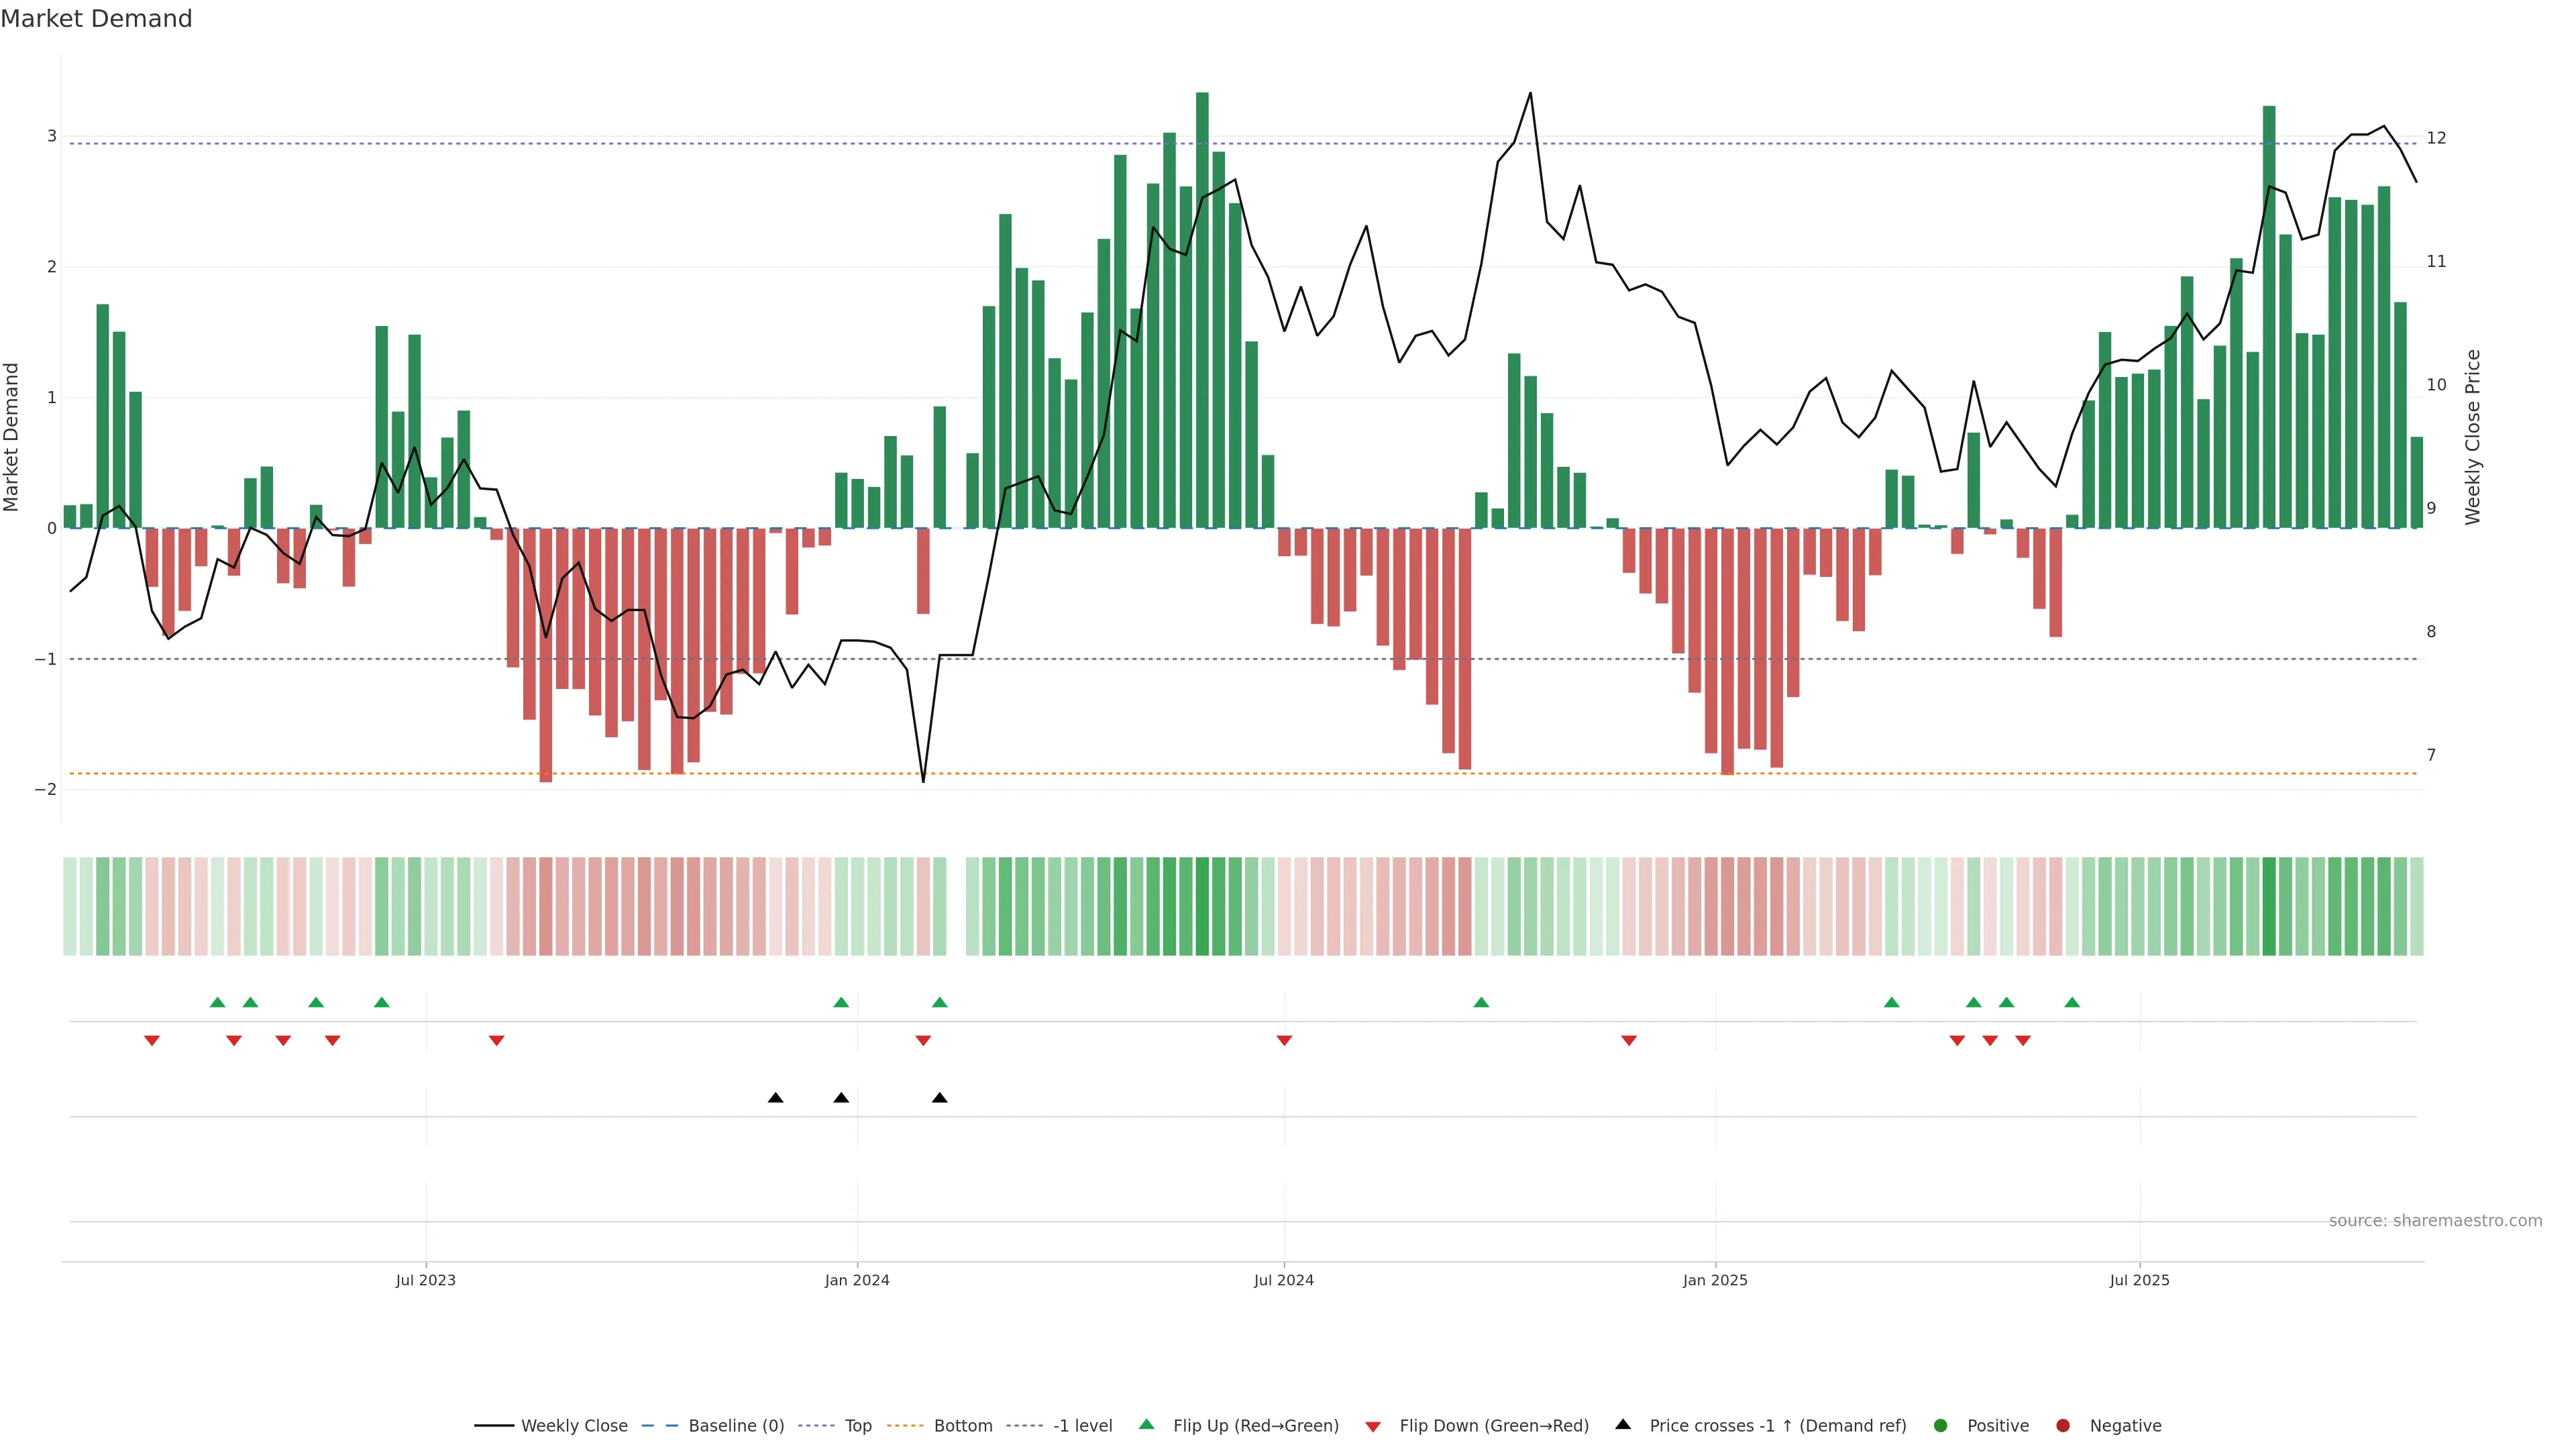Click the green Positive circle in legend

pyautogui.click(x=1941, y=1425)
